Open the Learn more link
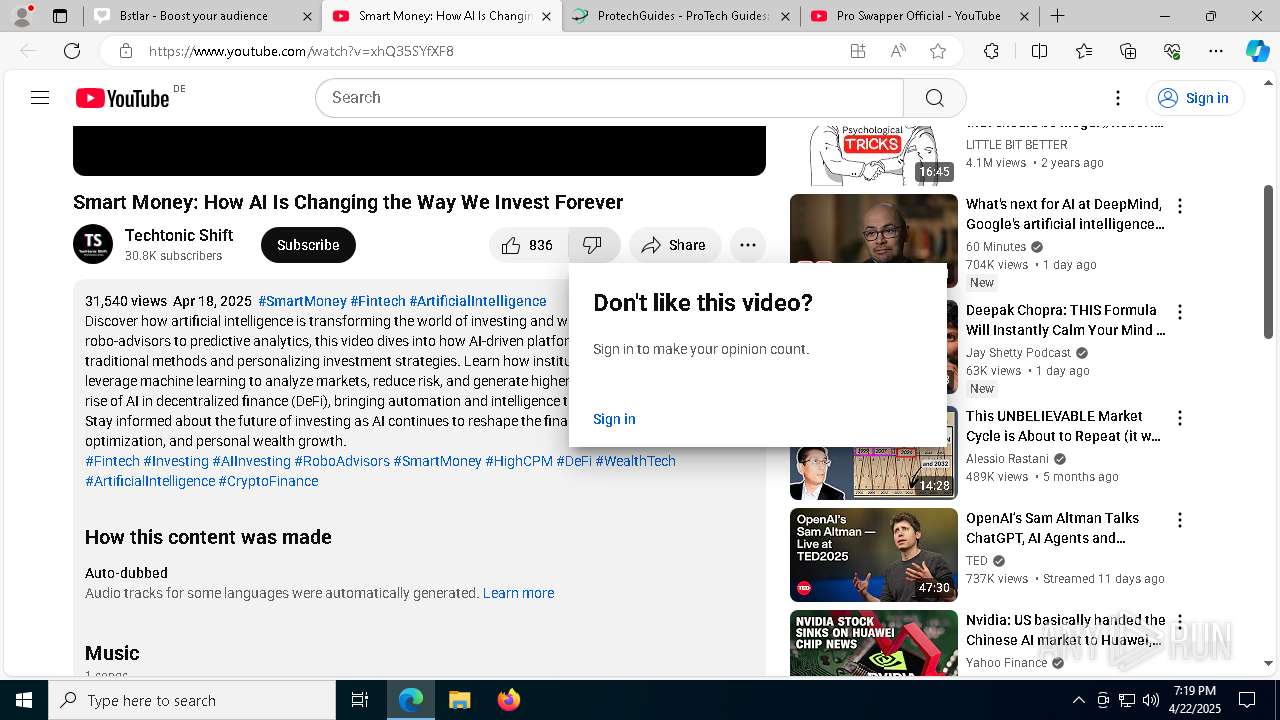The image size is (1280, 720). coord(518,593)
